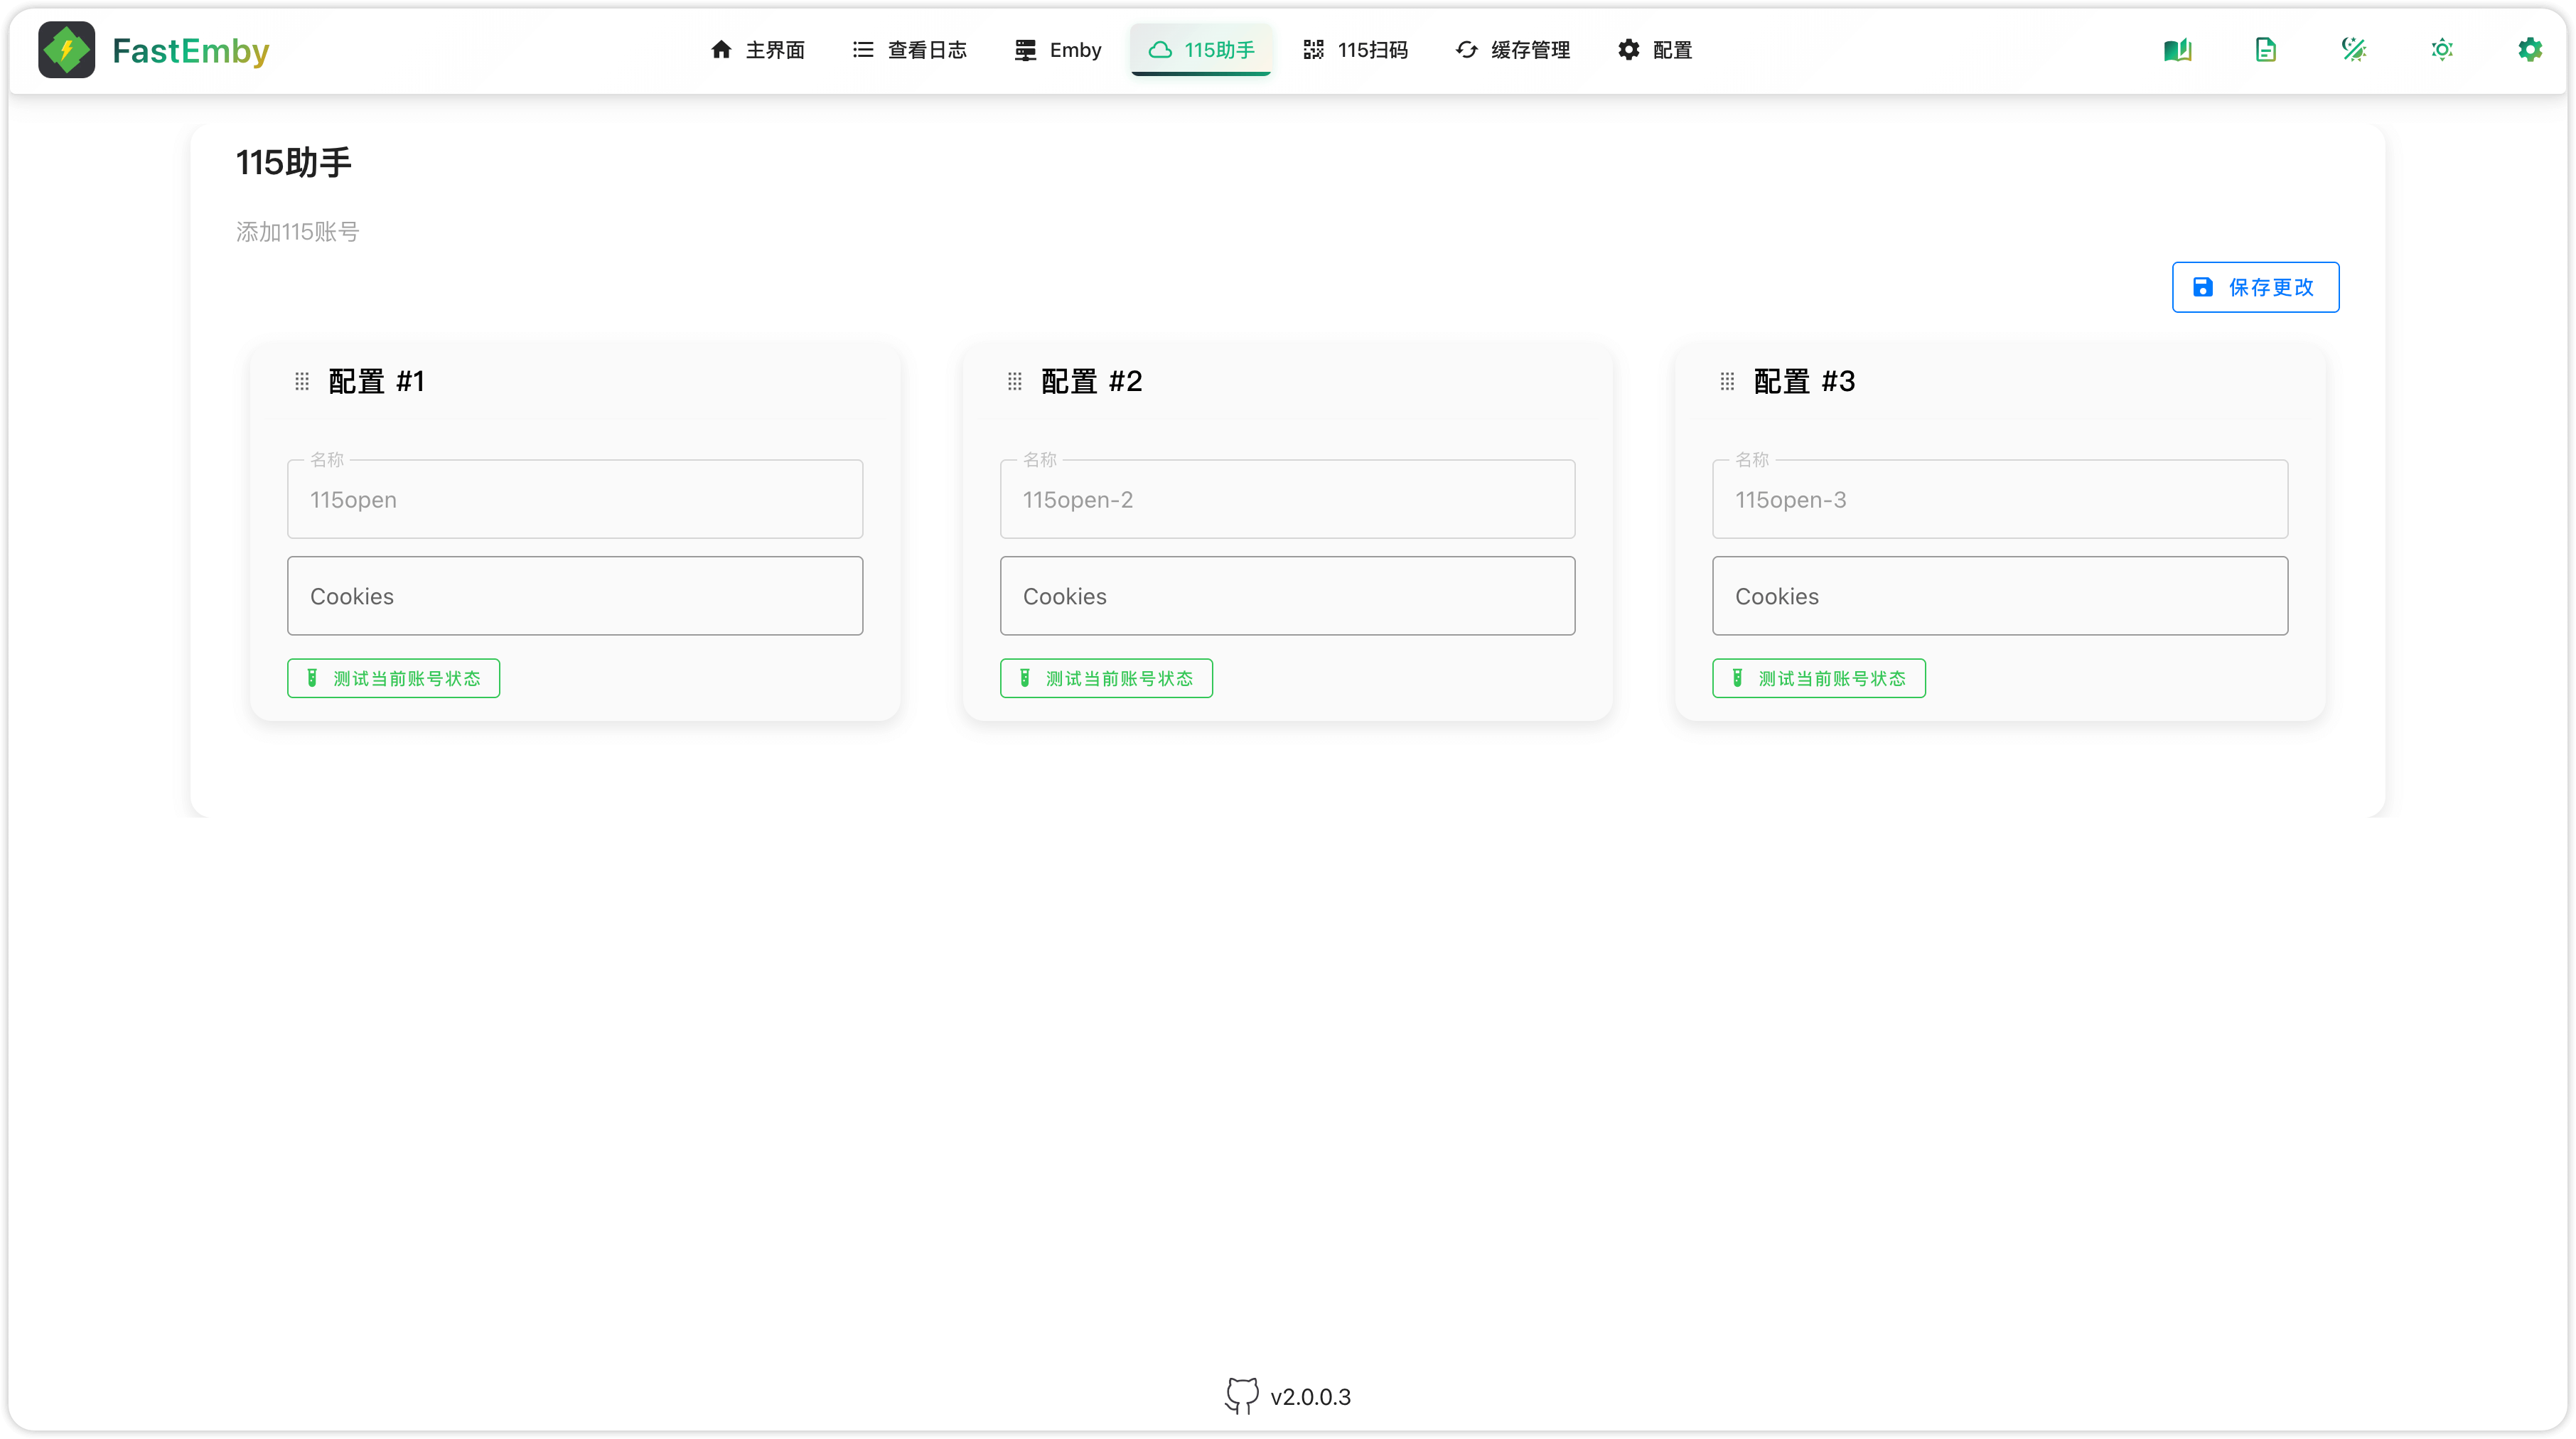The height and width of the screenshot is (1439, 2576).
Task: Click Cookies field in 配置 #1
Action: pos(575,596)
